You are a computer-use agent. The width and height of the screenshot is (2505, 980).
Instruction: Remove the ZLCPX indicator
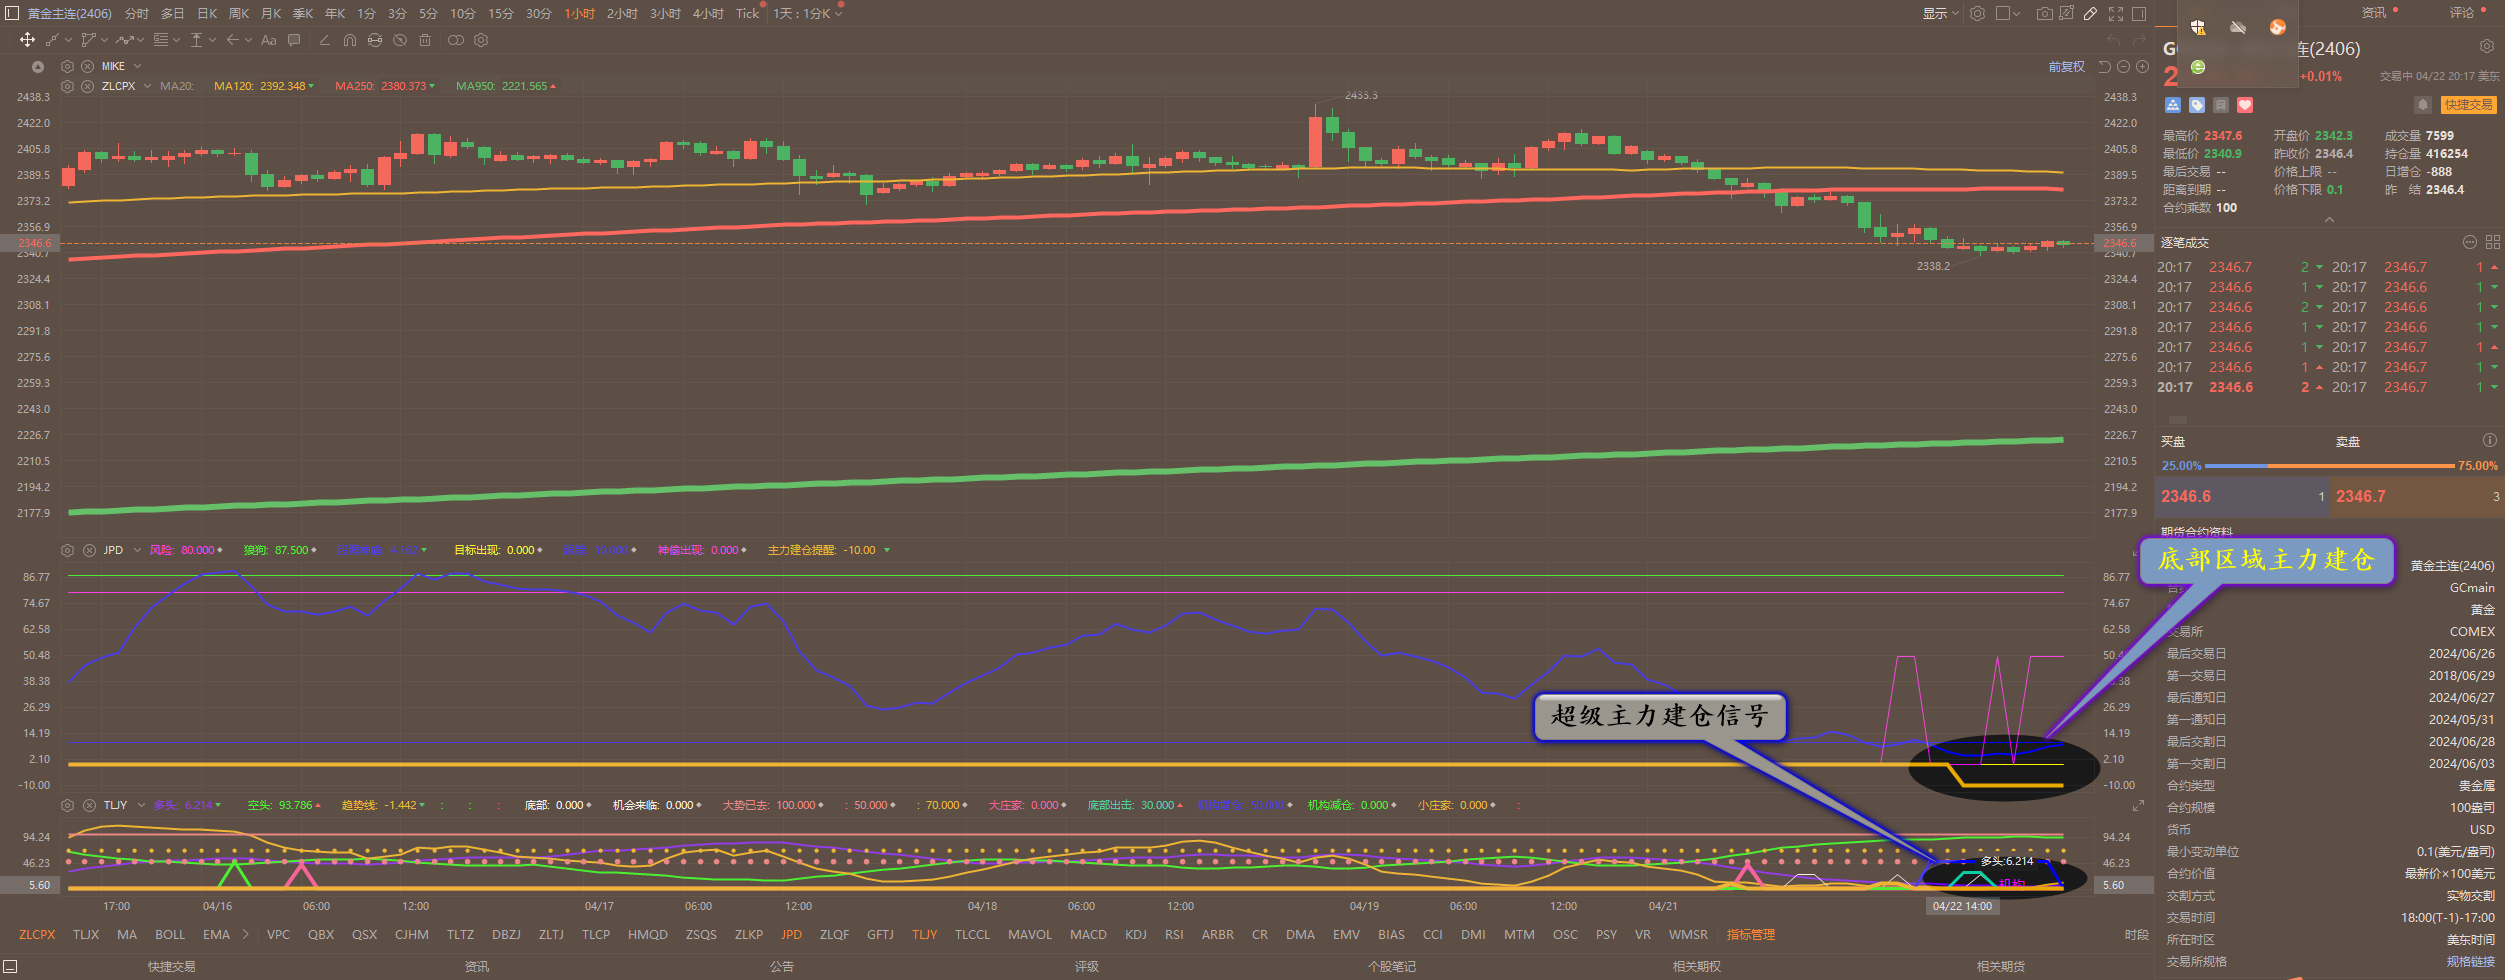click(x=87, y=86)
